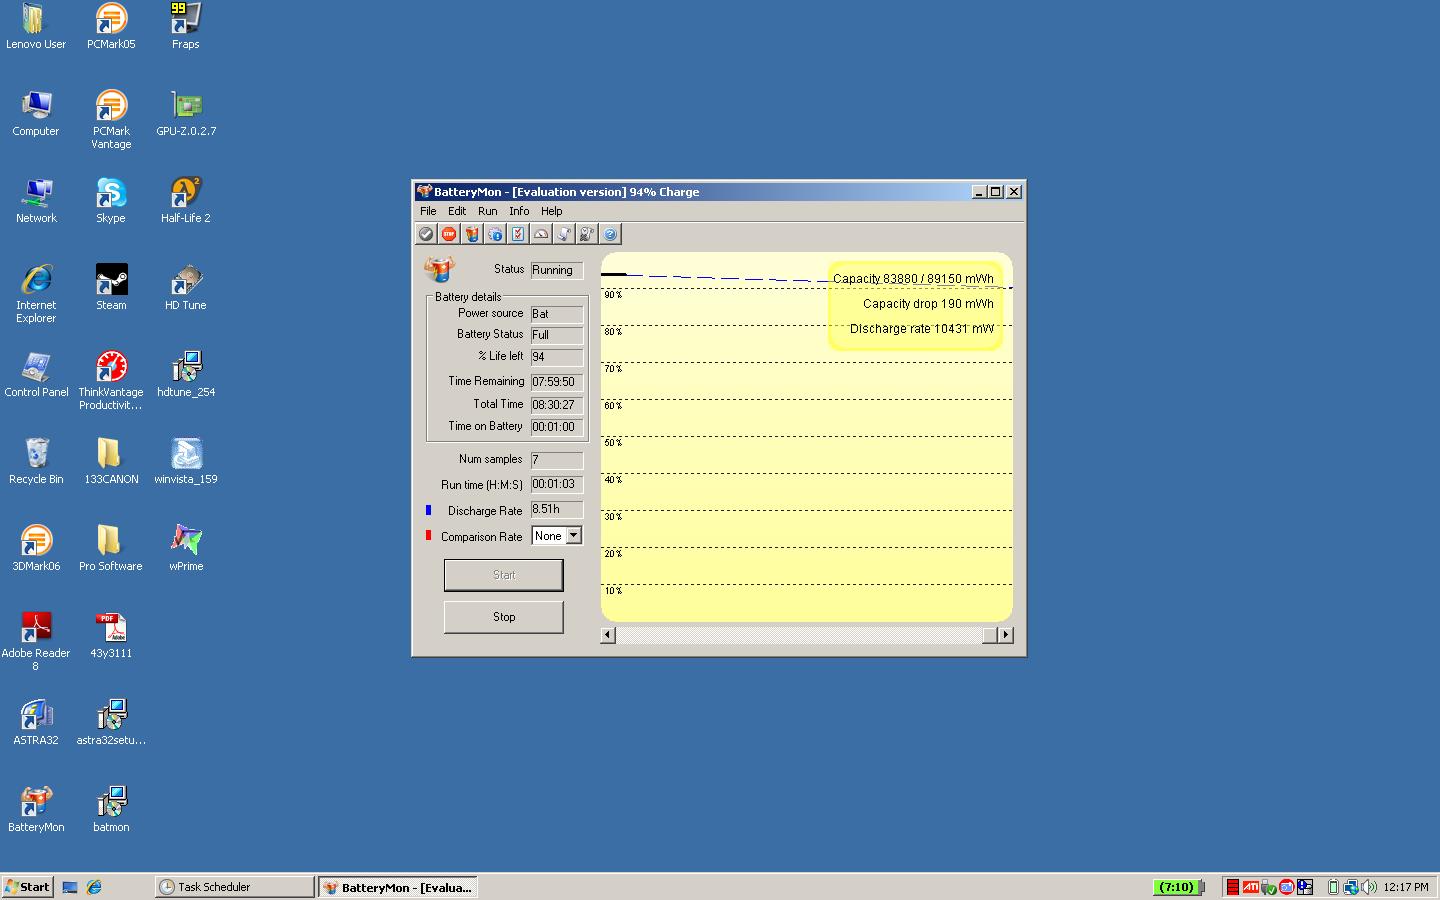Select the Fraps desktop icon
The width and height of the screenshot is (1440, 900).
[186, 27]
